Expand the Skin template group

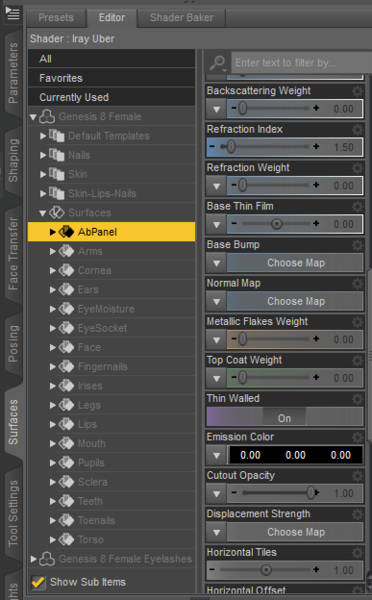coord(43,174)
